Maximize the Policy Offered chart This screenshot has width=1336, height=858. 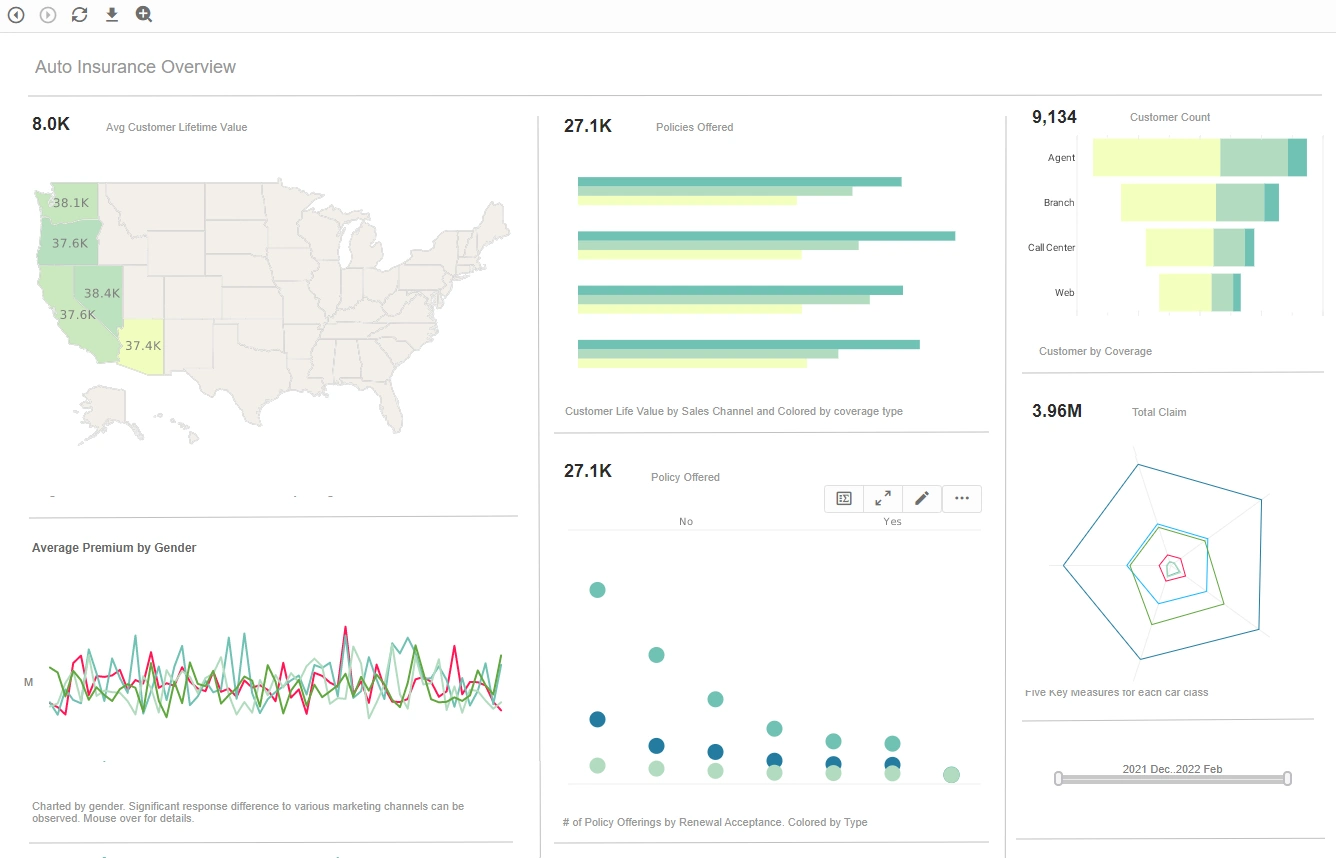(x=882, y=498)
